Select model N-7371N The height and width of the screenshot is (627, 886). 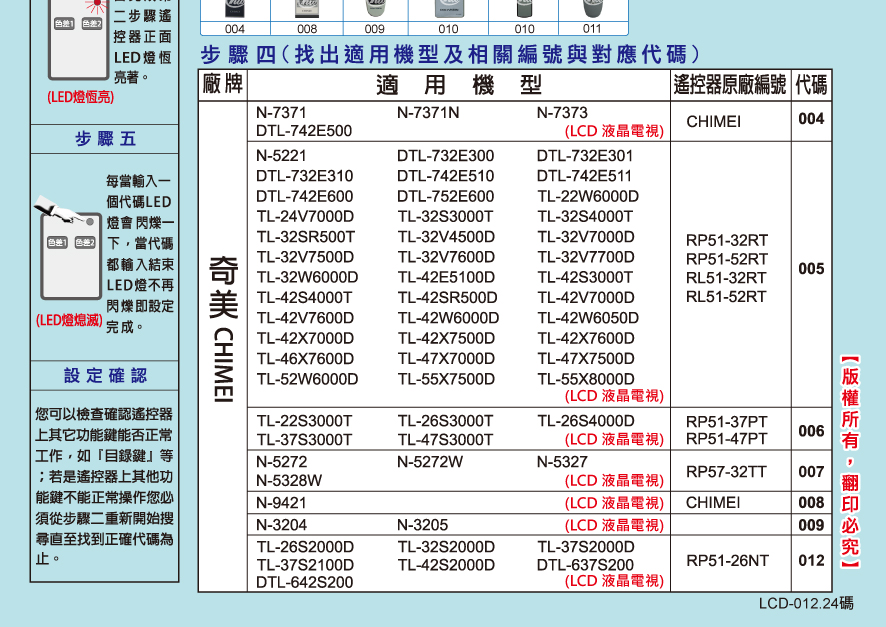428,113
